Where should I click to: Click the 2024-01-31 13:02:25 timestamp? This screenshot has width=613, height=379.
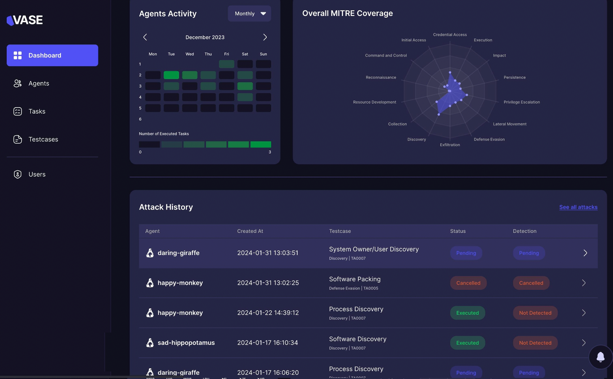pyautogui.click(x=268, y=283)
